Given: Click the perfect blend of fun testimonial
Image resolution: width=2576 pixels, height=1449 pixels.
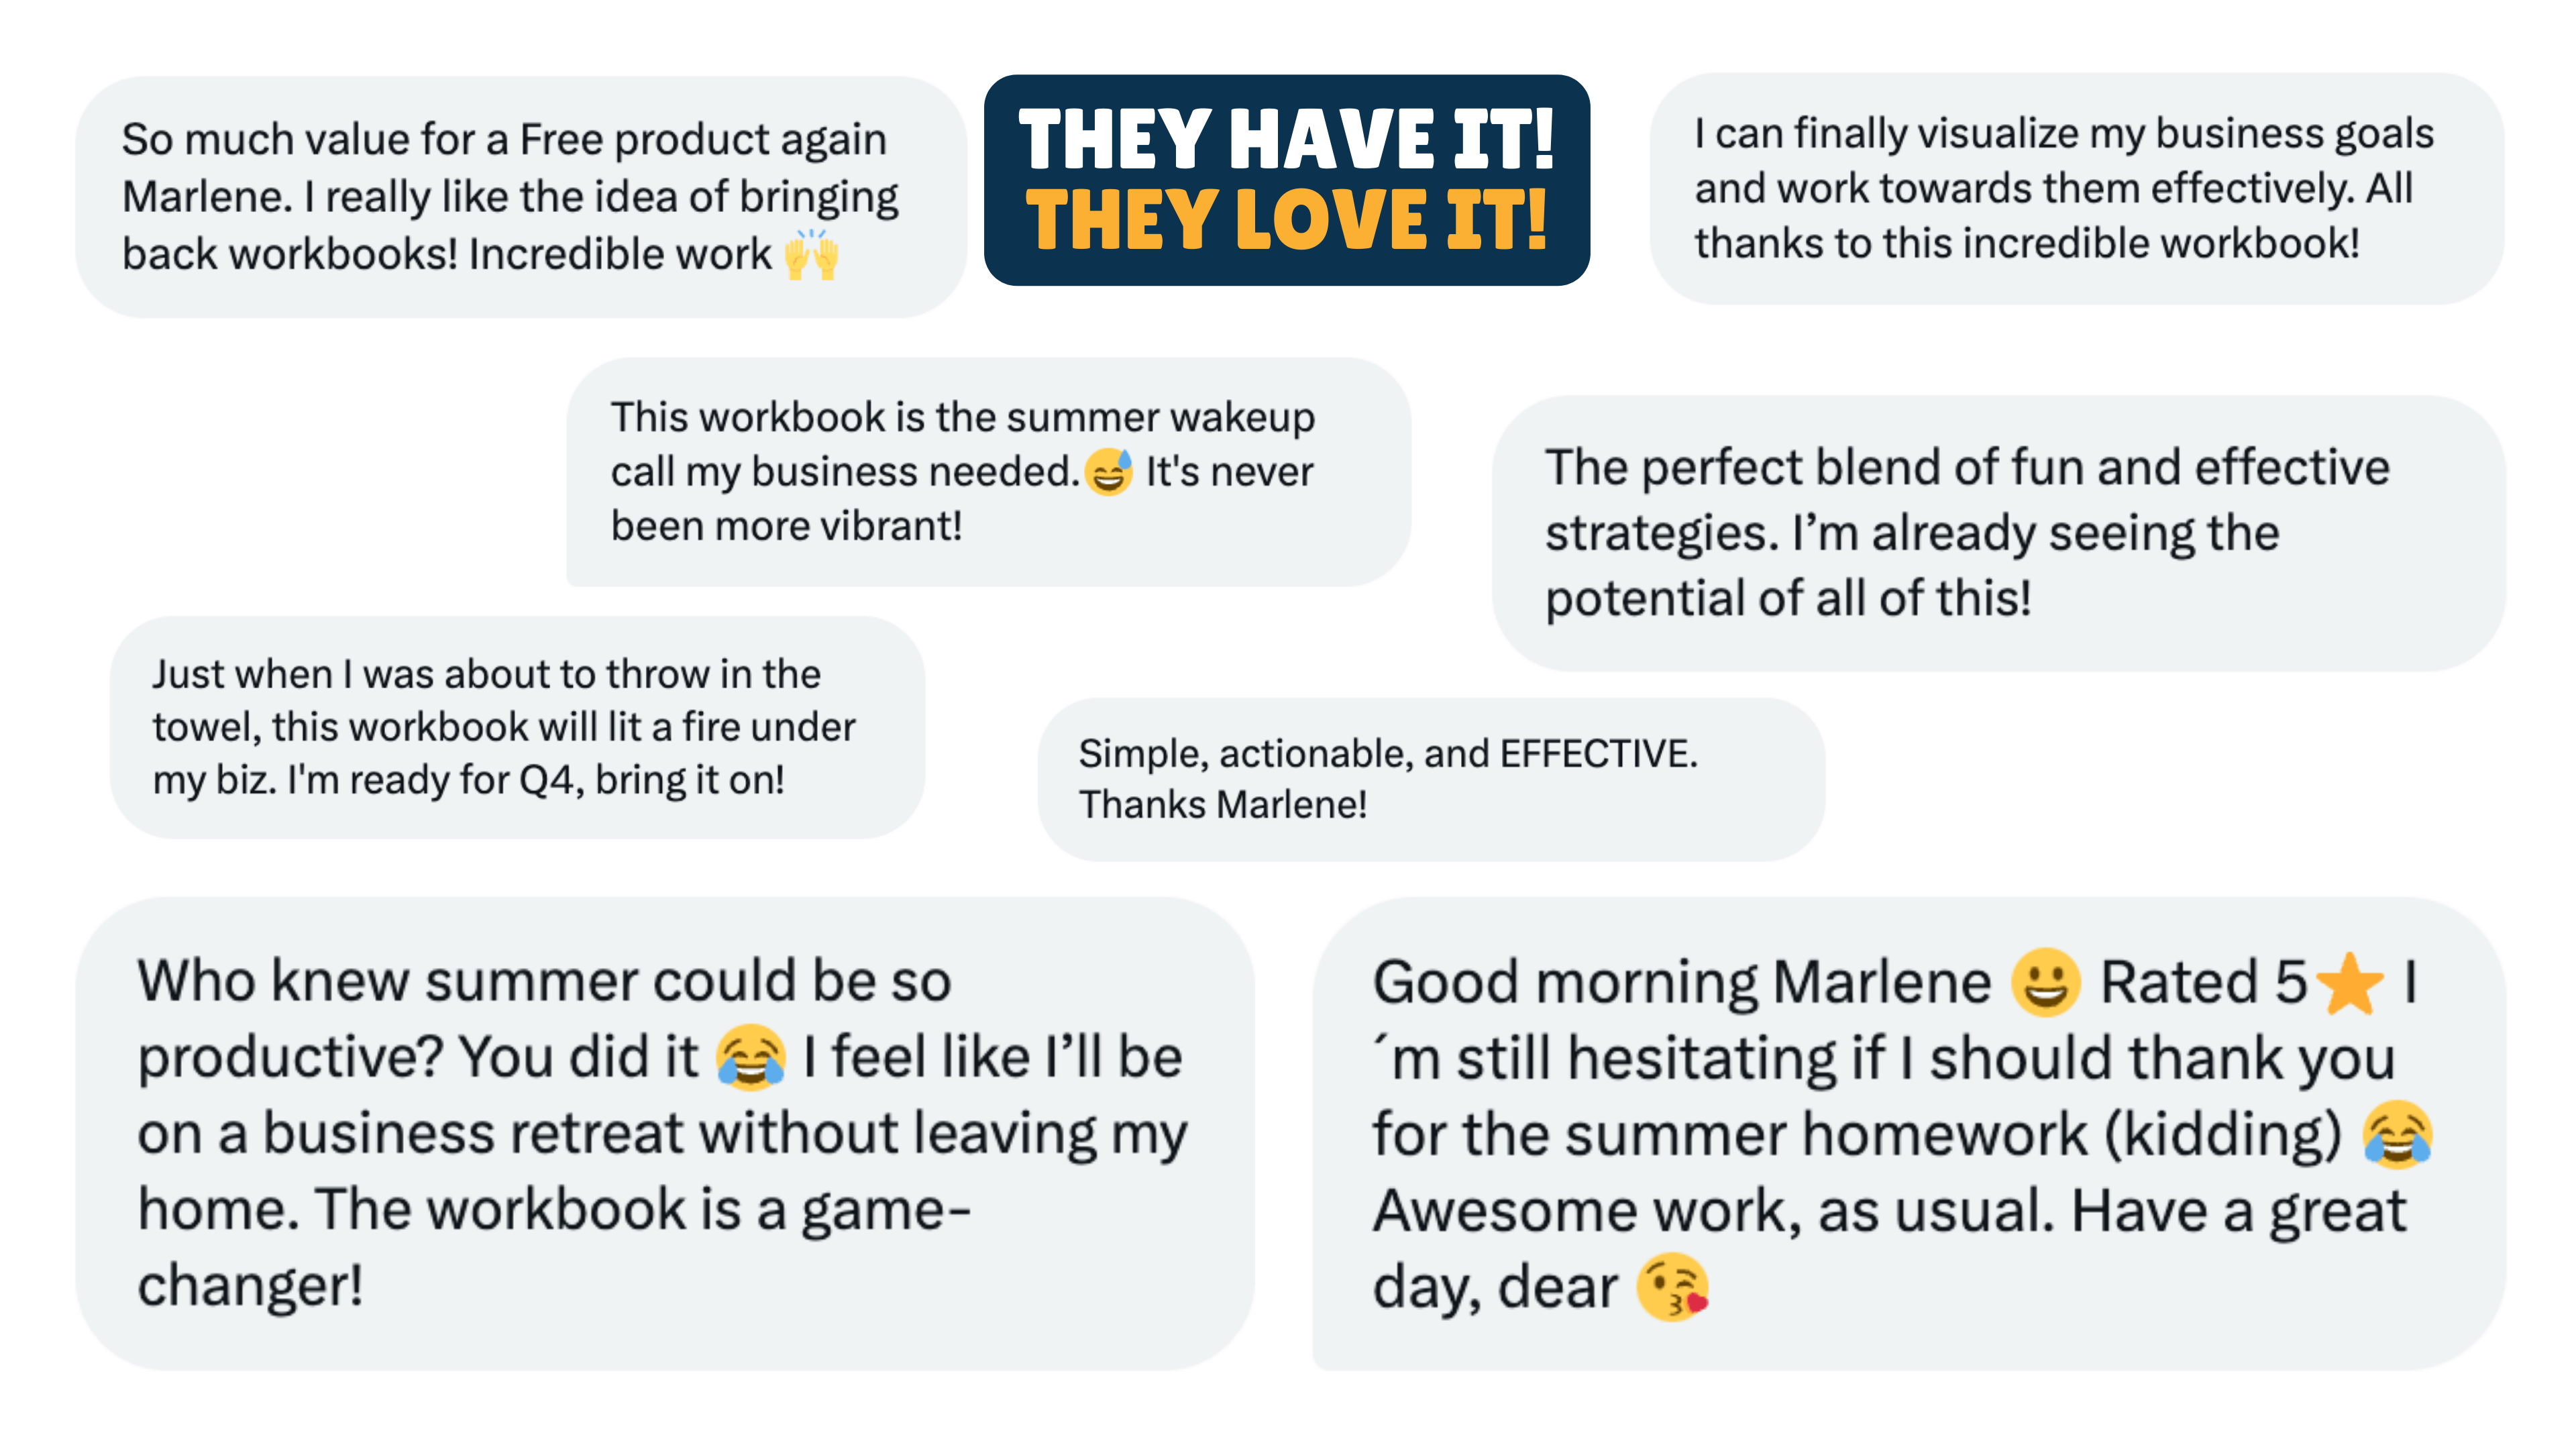Looking at the screenshot, I should point(1999,533).
